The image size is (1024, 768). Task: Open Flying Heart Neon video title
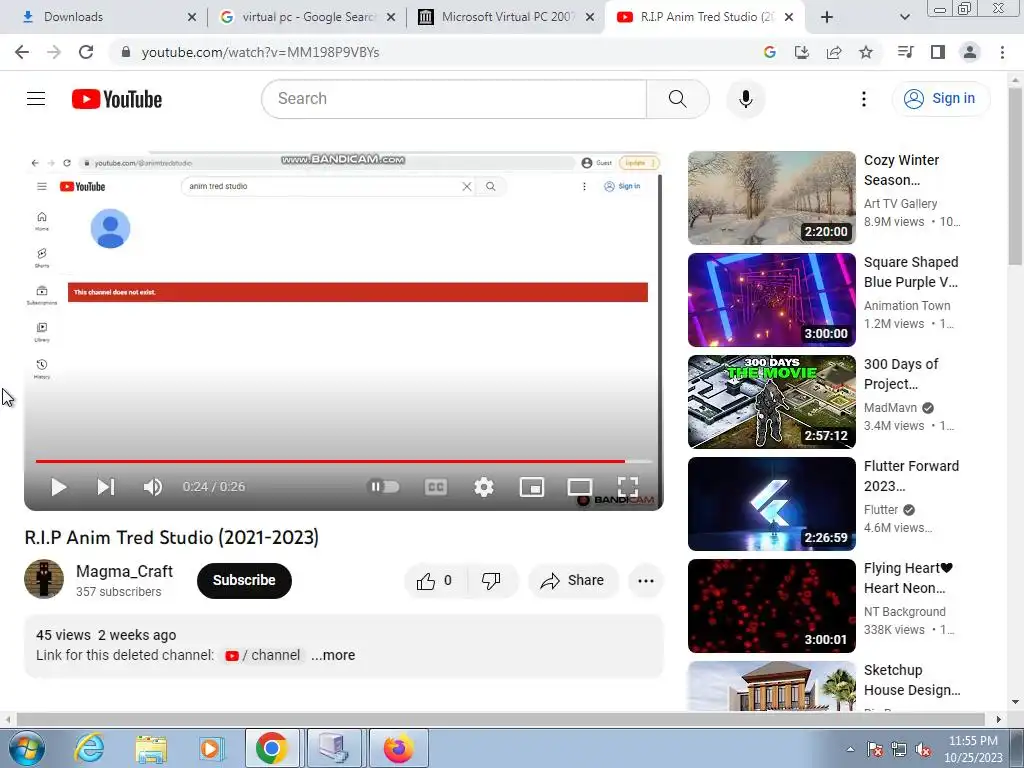pyautogui.click(x=908, y=578)
